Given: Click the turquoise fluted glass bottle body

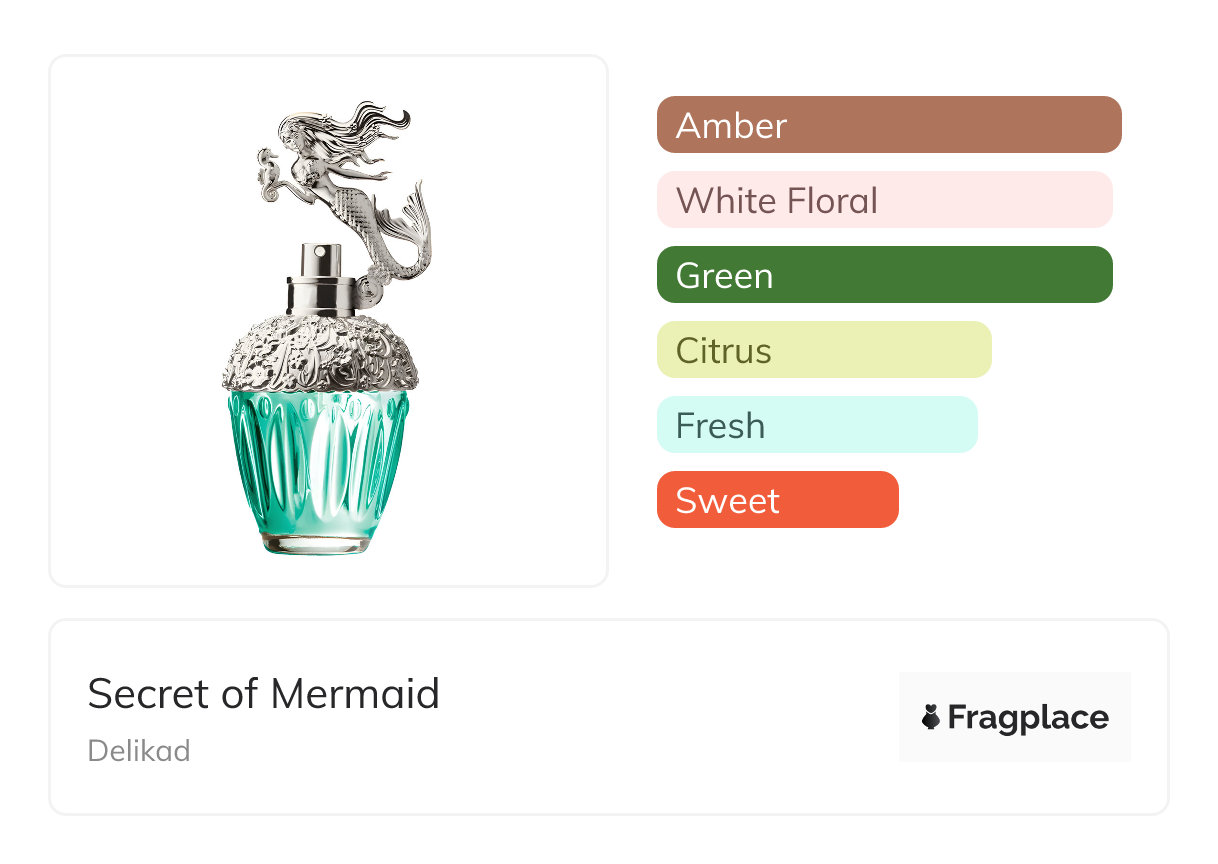Looking at the screenshot, I should coord(320,460).
